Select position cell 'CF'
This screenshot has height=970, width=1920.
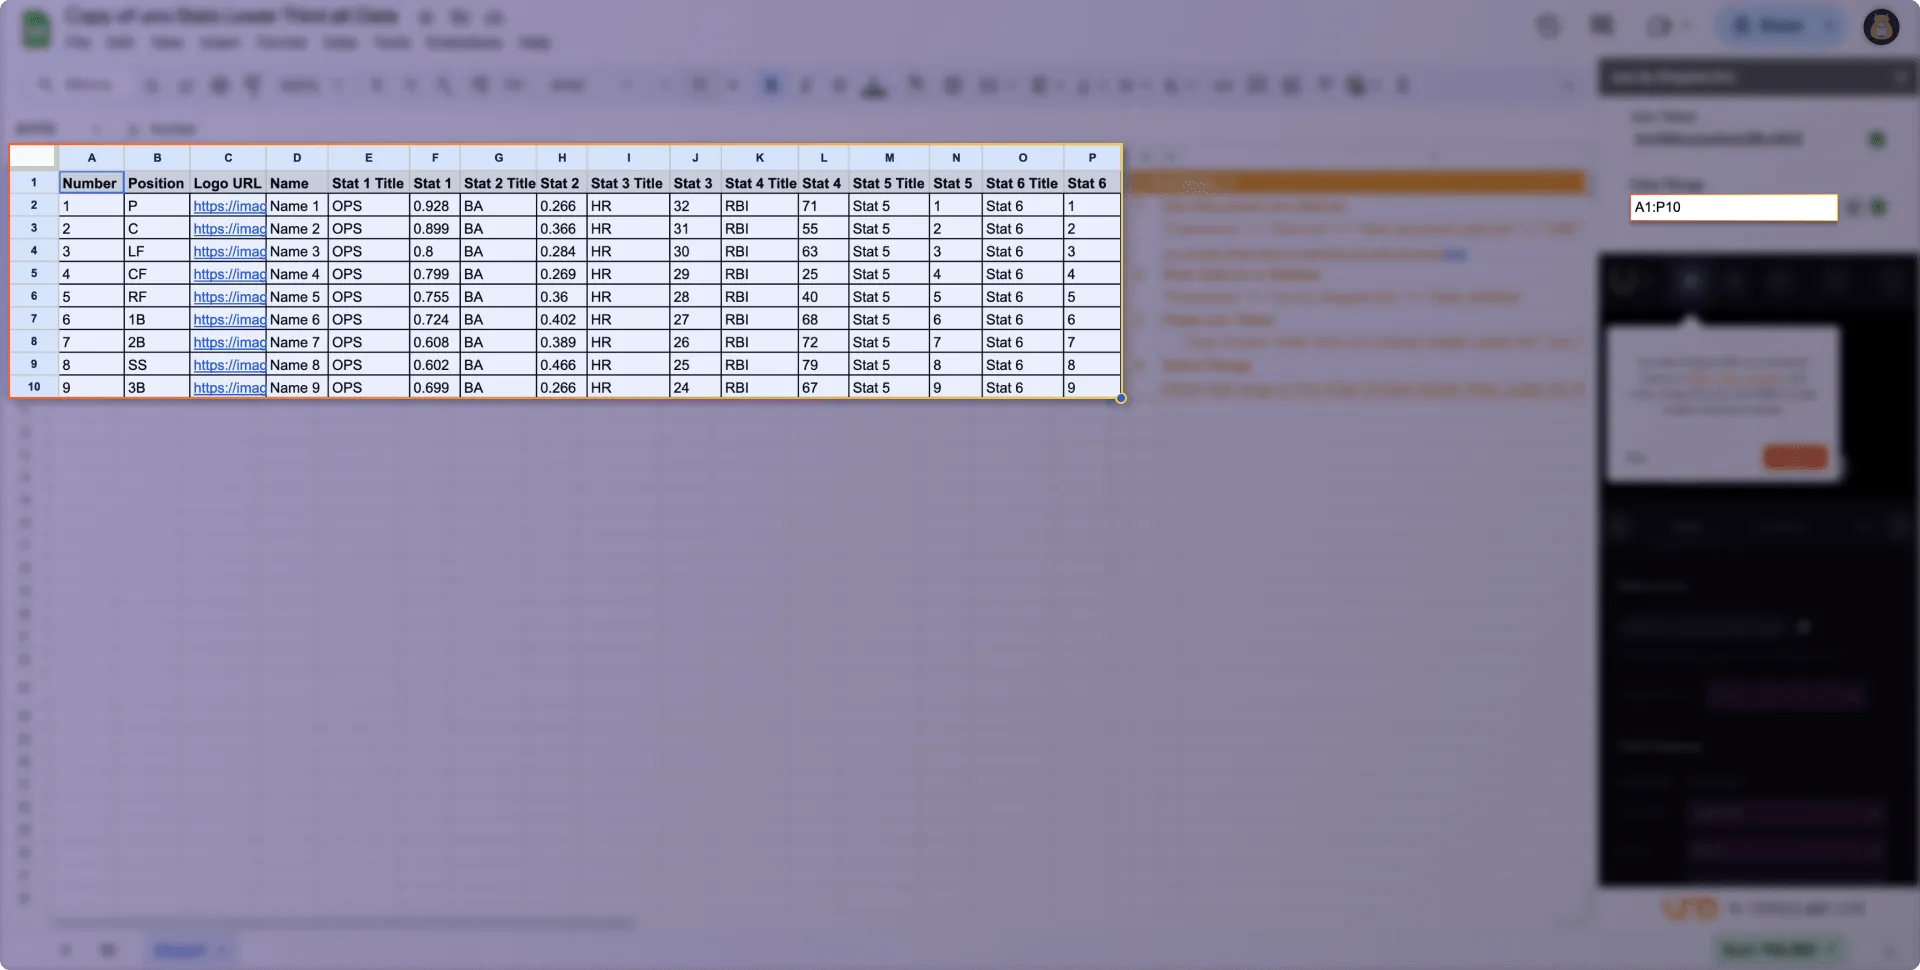(x=157, y=274)
